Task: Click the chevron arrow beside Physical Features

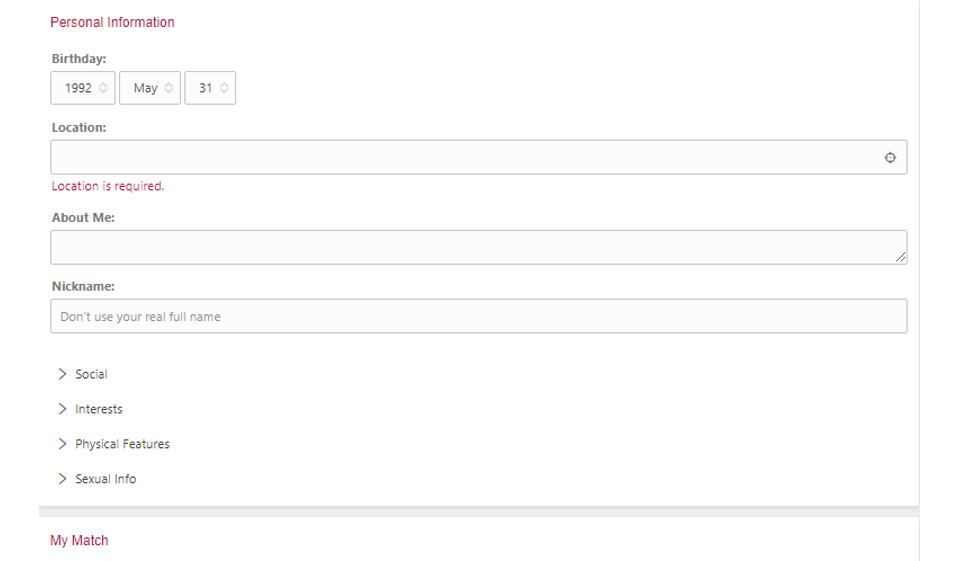Action: click(x=63, y=444)
